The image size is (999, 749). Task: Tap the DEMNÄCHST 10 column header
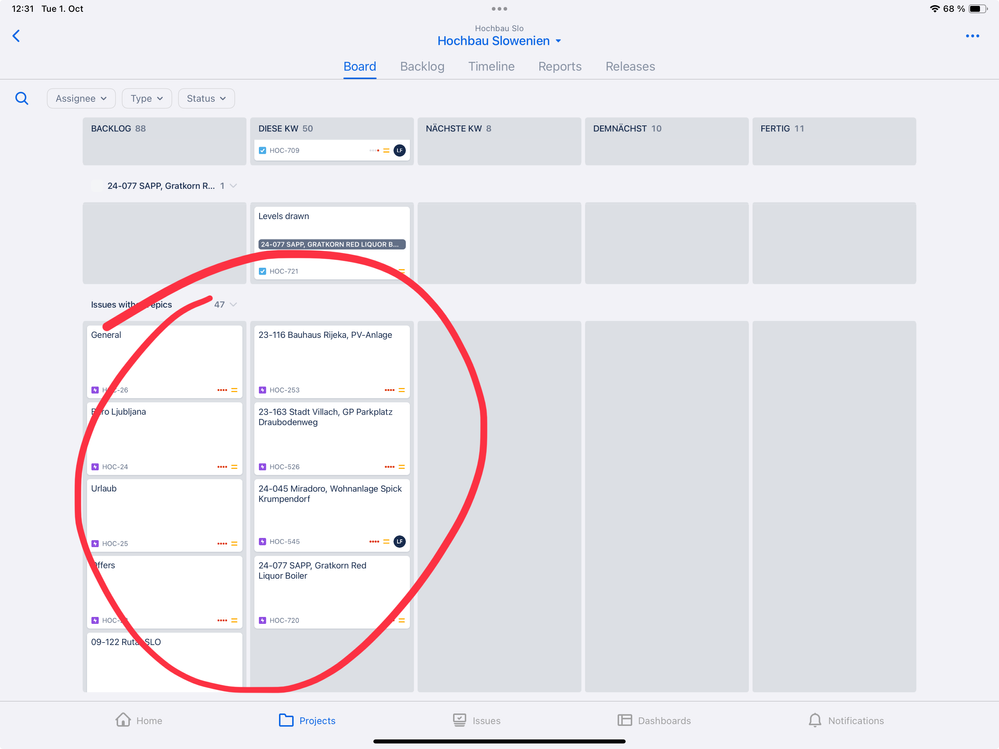point(627,129)
